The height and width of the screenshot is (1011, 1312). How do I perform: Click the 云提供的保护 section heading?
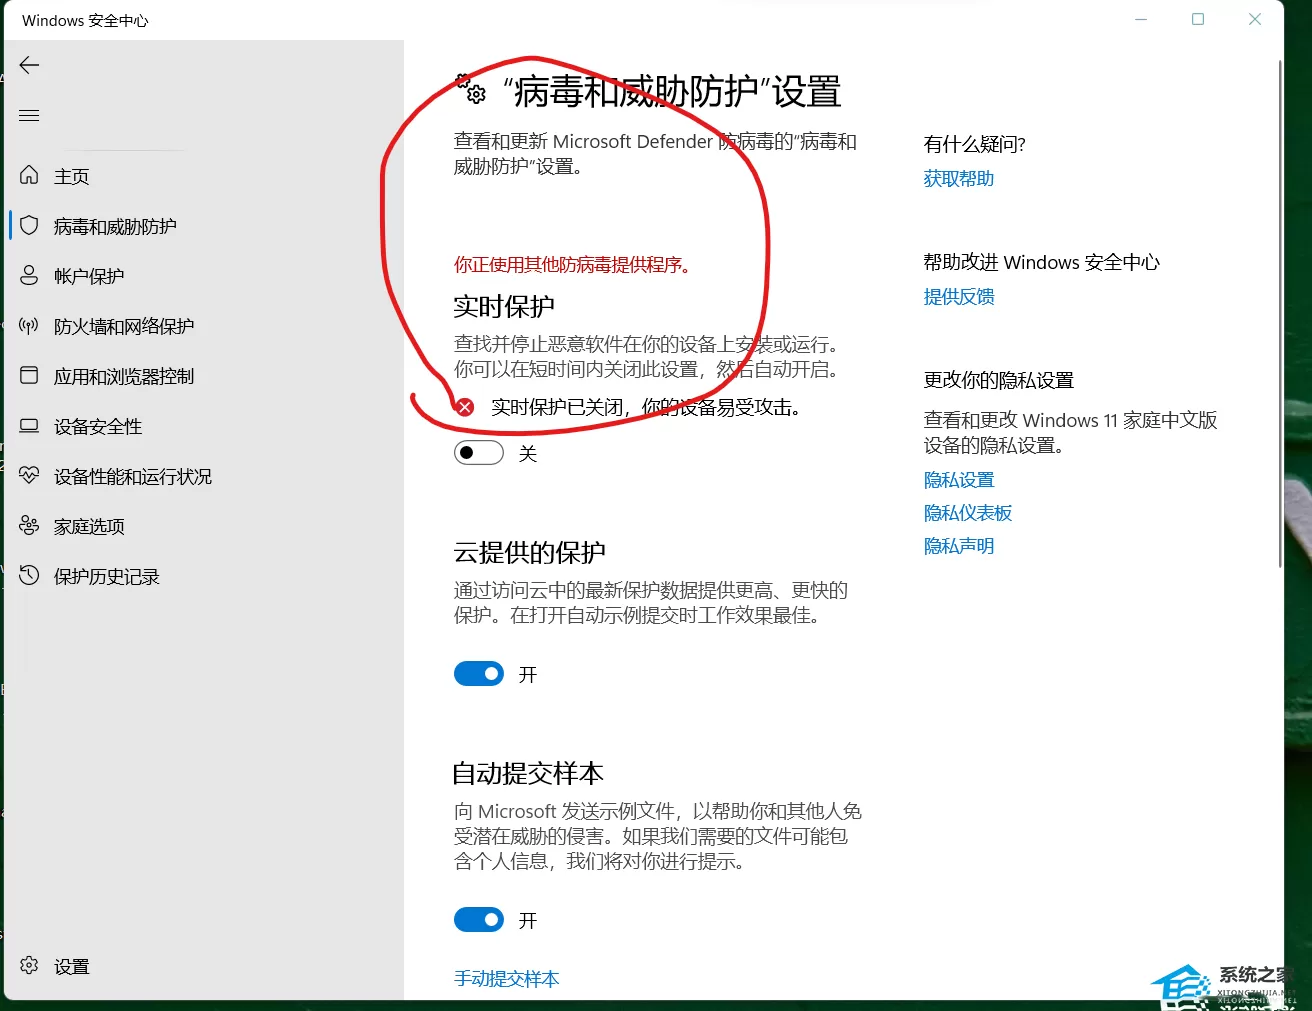pyautogui.click(x=529, y=552)
